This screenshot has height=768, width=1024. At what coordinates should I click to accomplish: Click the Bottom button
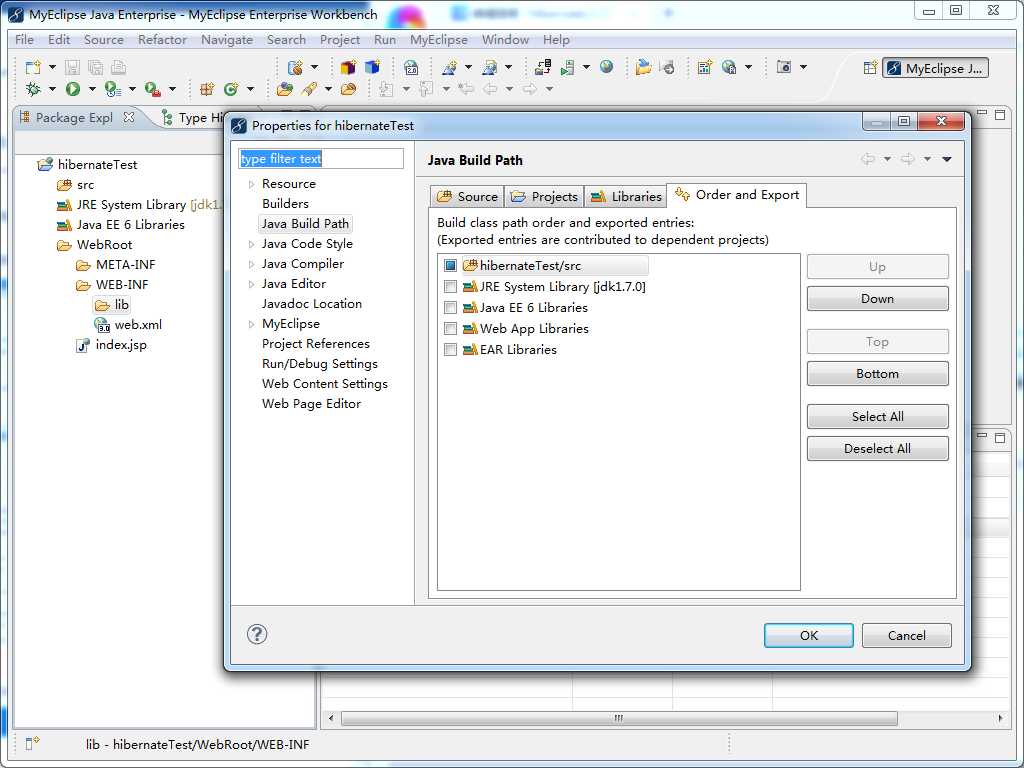coord(877,374)
